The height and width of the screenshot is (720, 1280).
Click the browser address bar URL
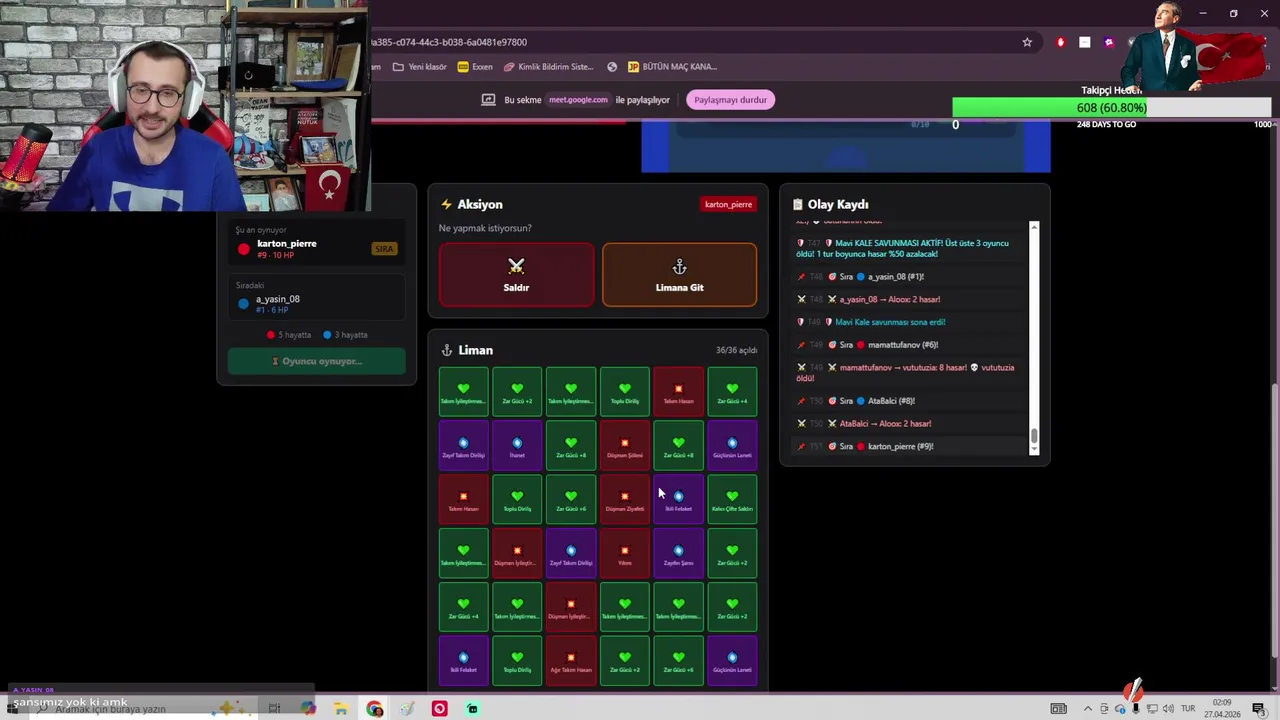click(x=449, y=42)
